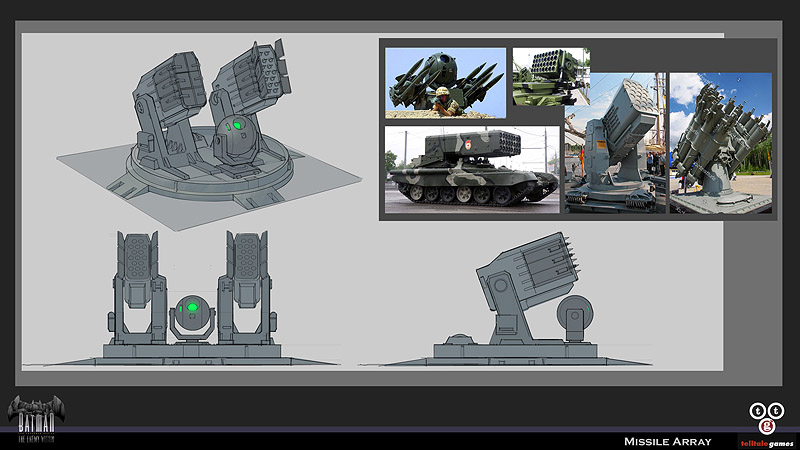This screenshot has height=450, width=800.
Task: Click the 'Missile Array' title text
Action: [667, 442]
